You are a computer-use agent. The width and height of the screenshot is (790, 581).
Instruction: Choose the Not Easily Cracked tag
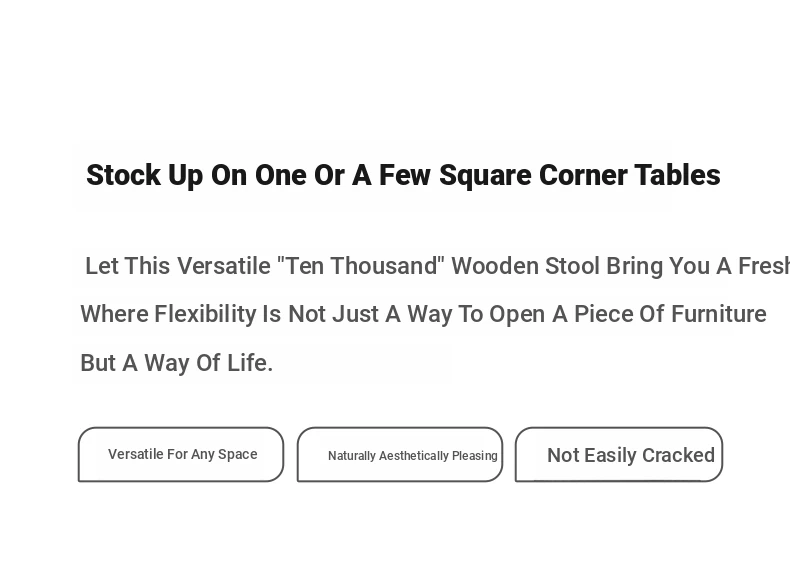click(619, 455)
